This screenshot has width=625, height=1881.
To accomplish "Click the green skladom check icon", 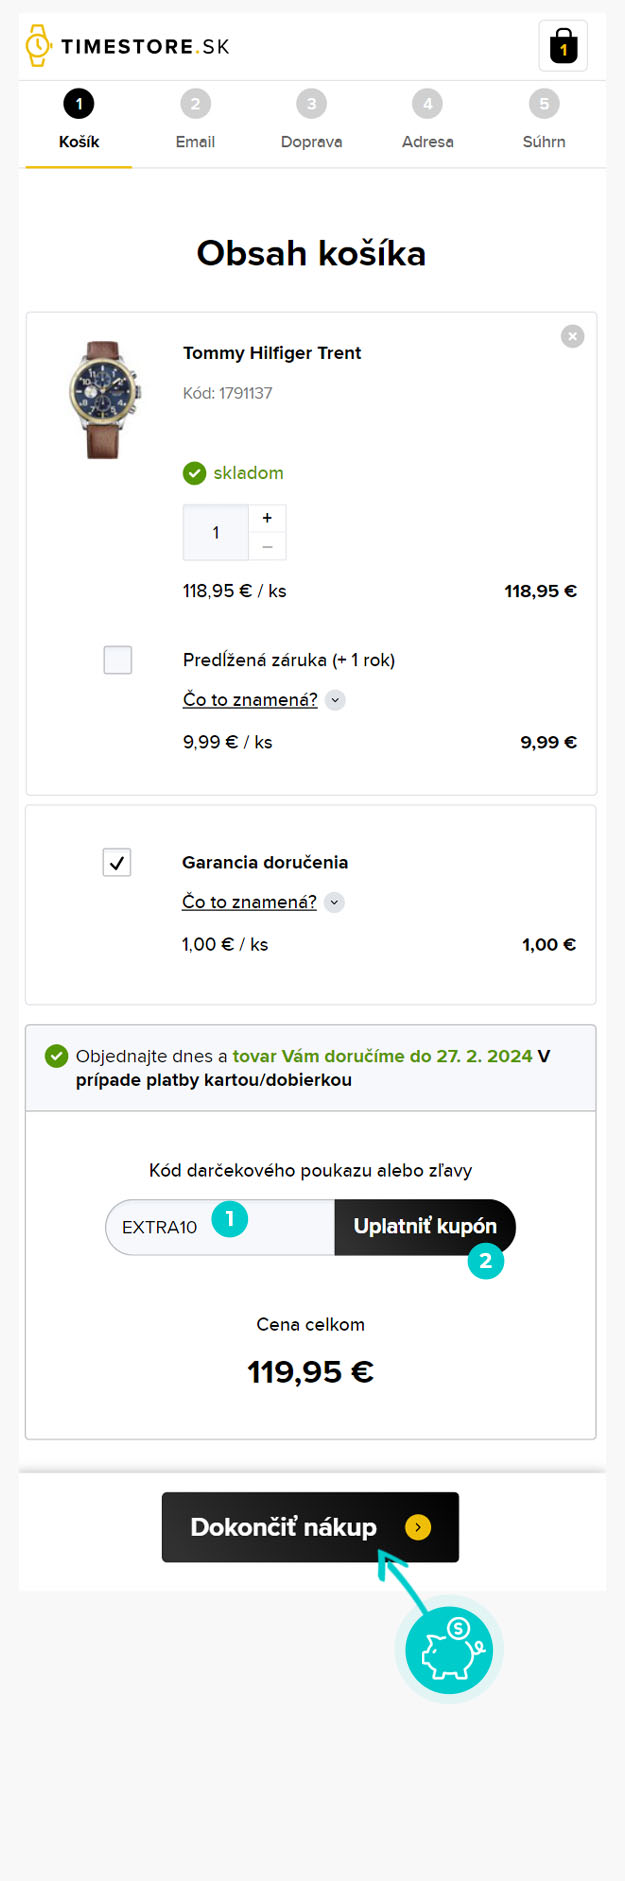I will (194, 473).
